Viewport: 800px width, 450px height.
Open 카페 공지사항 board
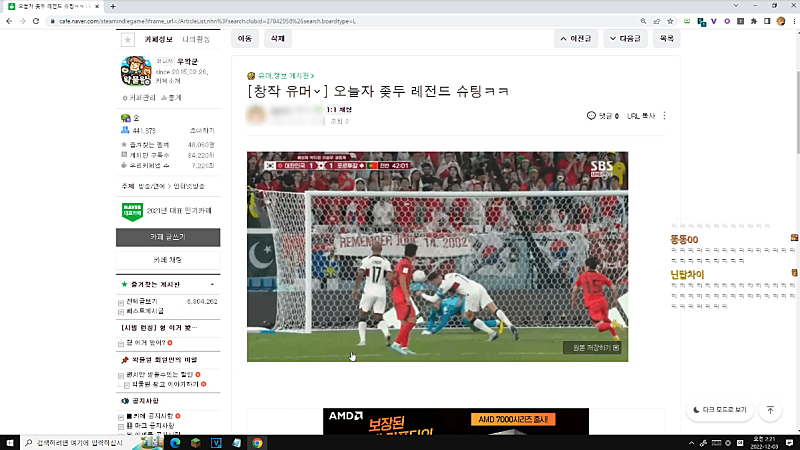tap(149, 416)
